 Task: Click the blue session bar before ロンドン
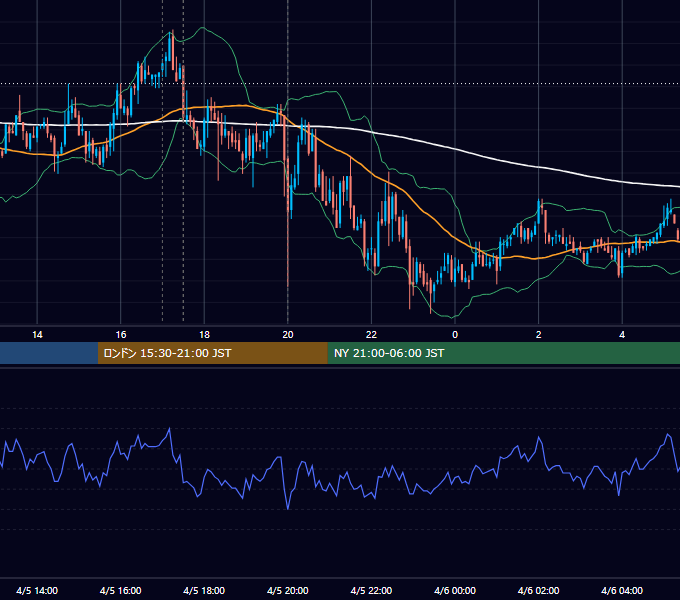tap(49, 353)
